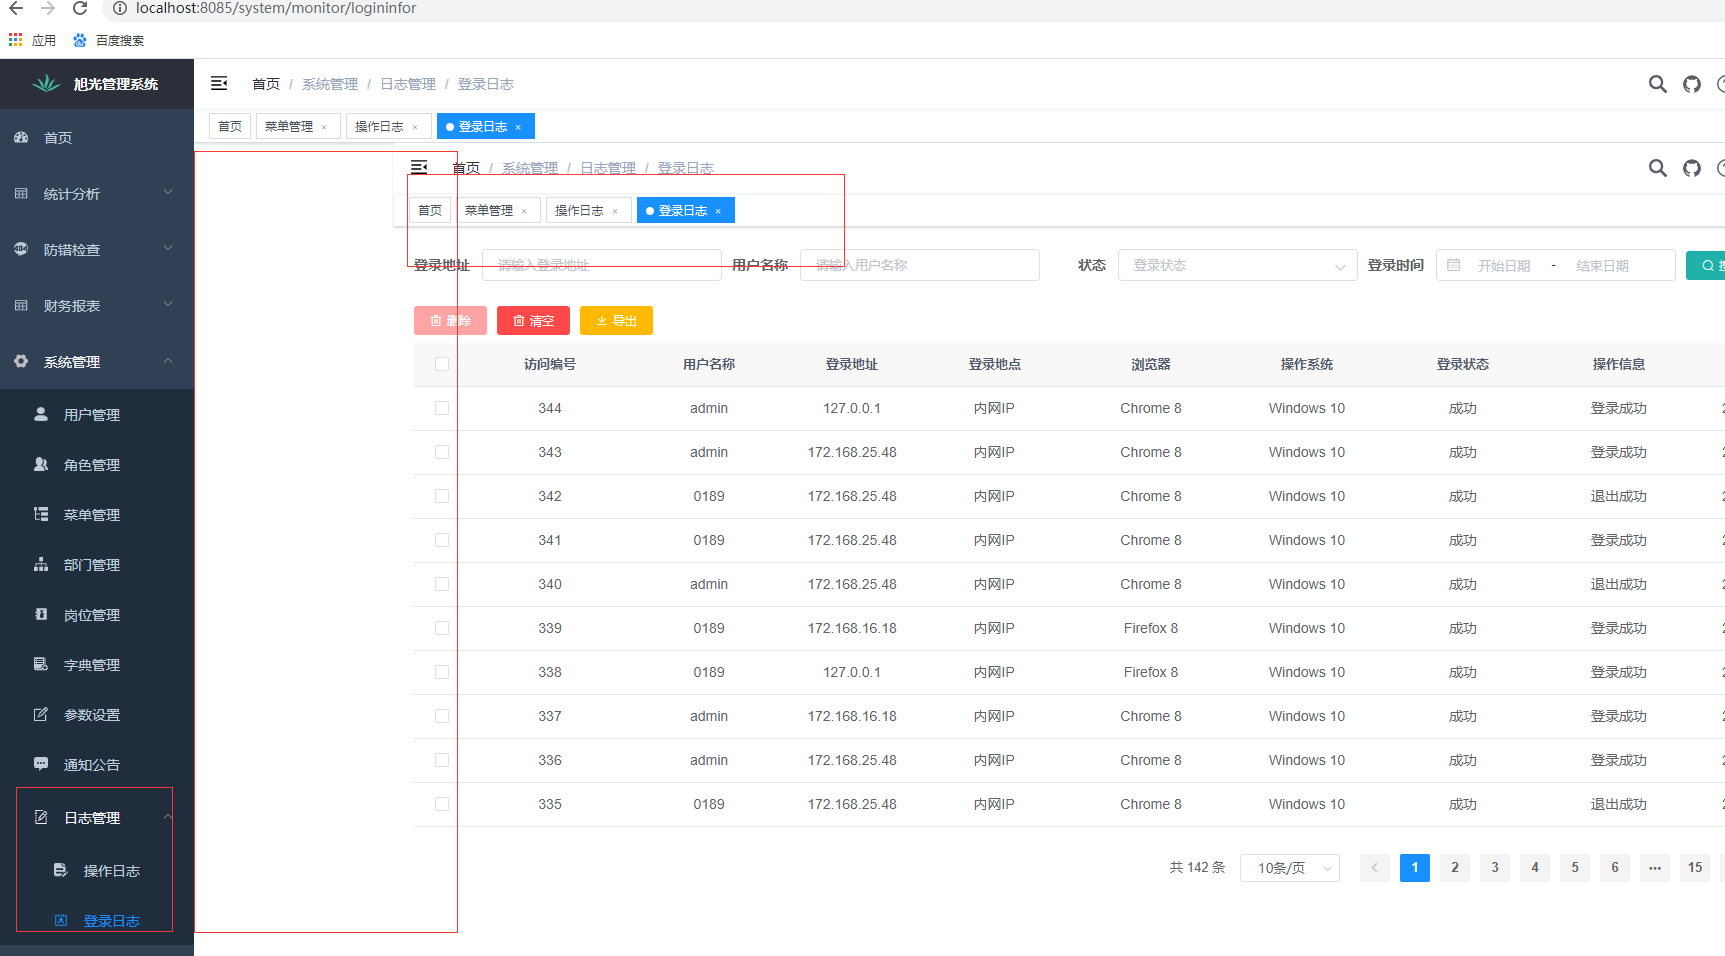Expand the 财务报表 sidebar menu
1725x956 pixels.
[97, 305]
